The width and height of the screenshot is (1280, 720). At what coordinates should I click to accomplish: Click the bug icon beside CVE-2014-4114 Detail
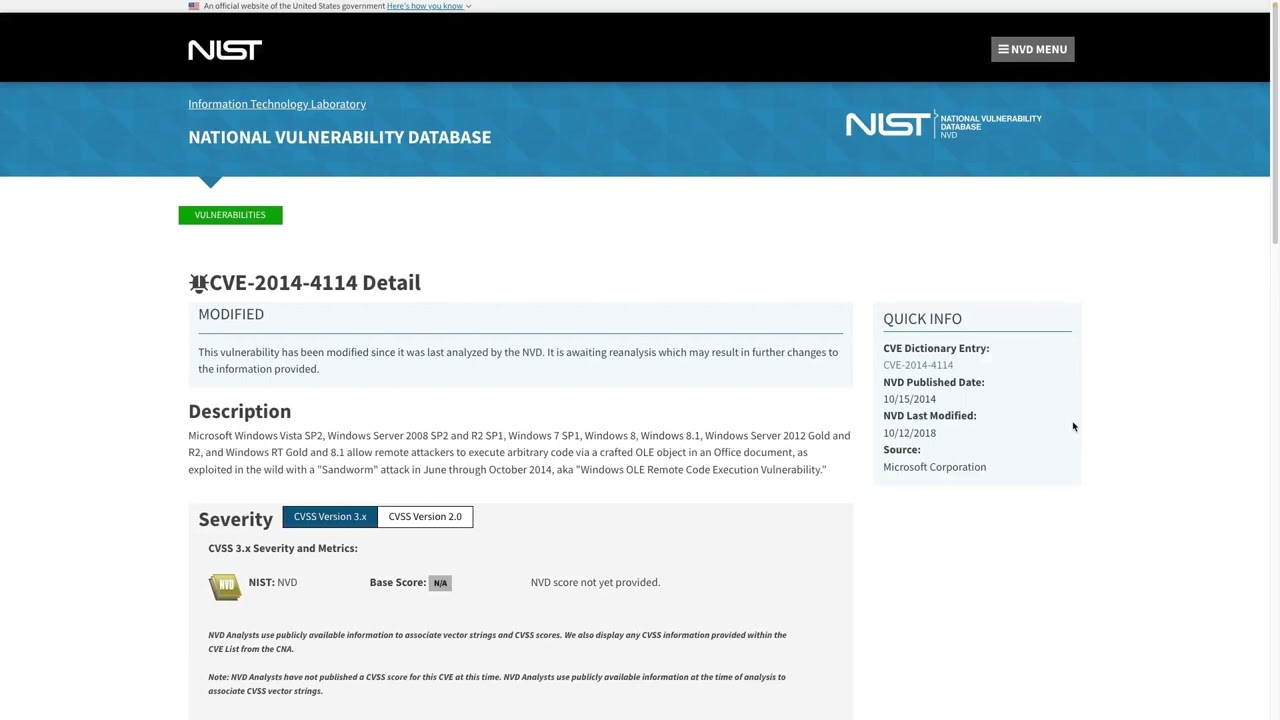pyautogui.click(x=198, y=283)
